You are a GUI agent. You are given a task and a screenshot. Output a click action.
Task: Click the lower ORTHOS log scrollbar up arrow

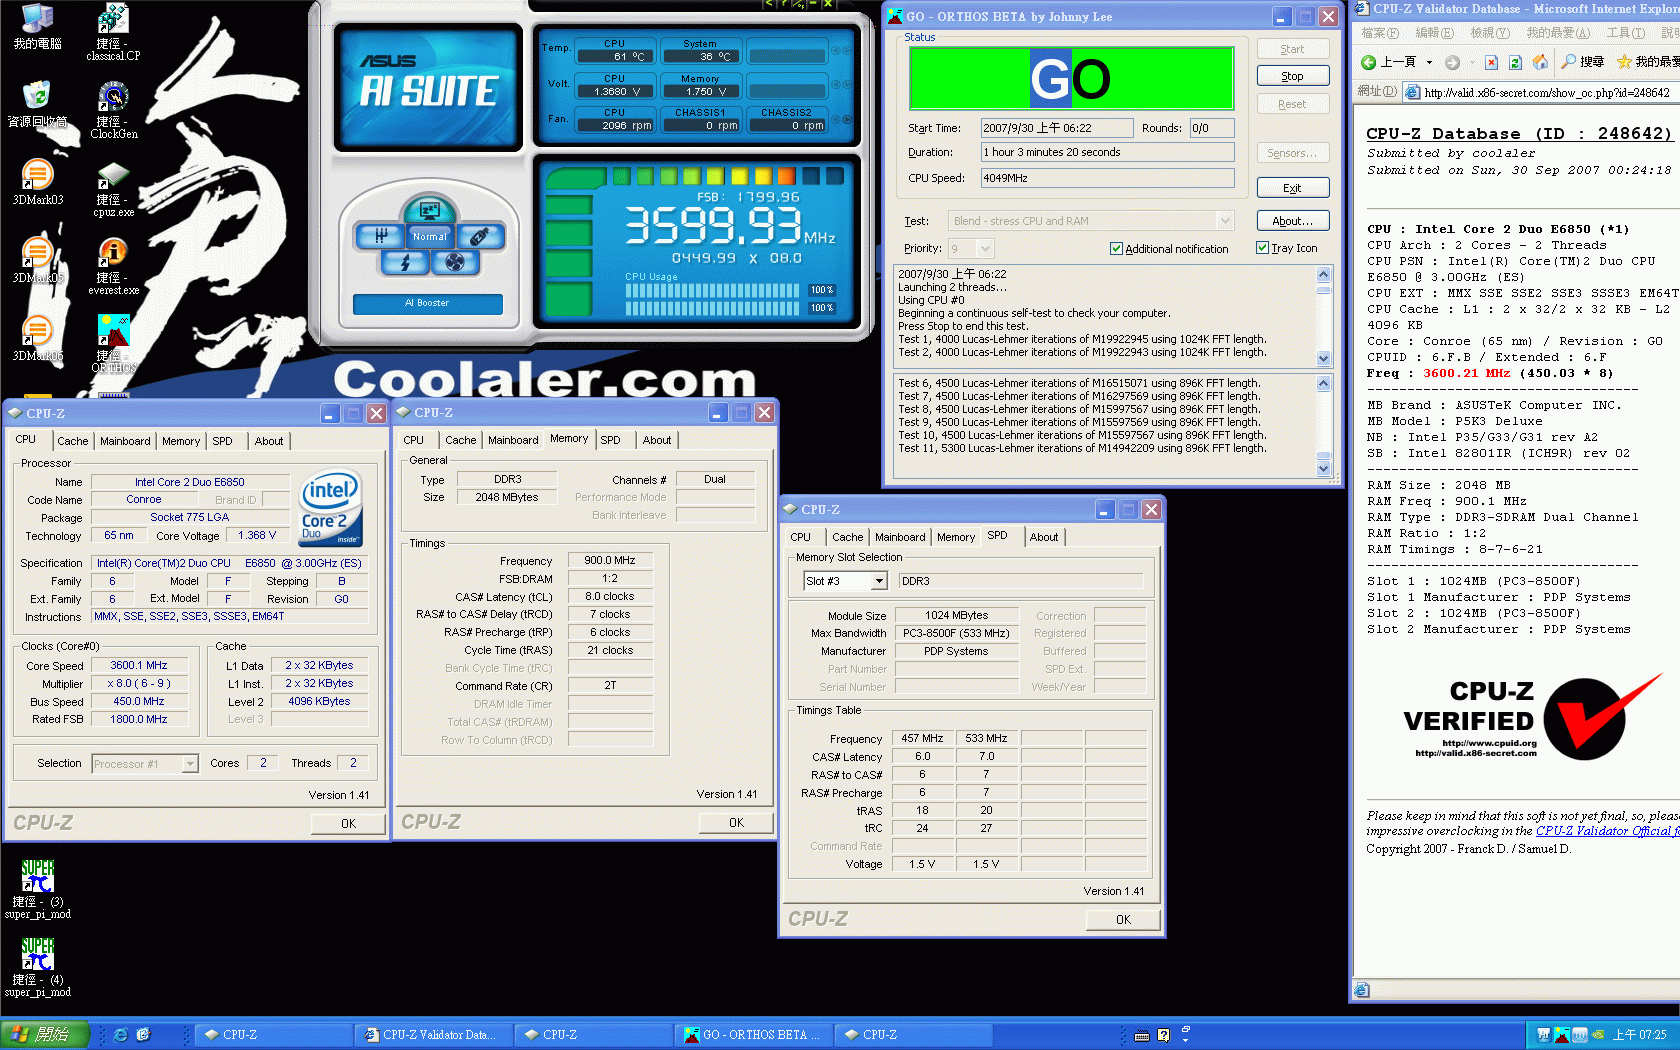tap(1324, 383)
